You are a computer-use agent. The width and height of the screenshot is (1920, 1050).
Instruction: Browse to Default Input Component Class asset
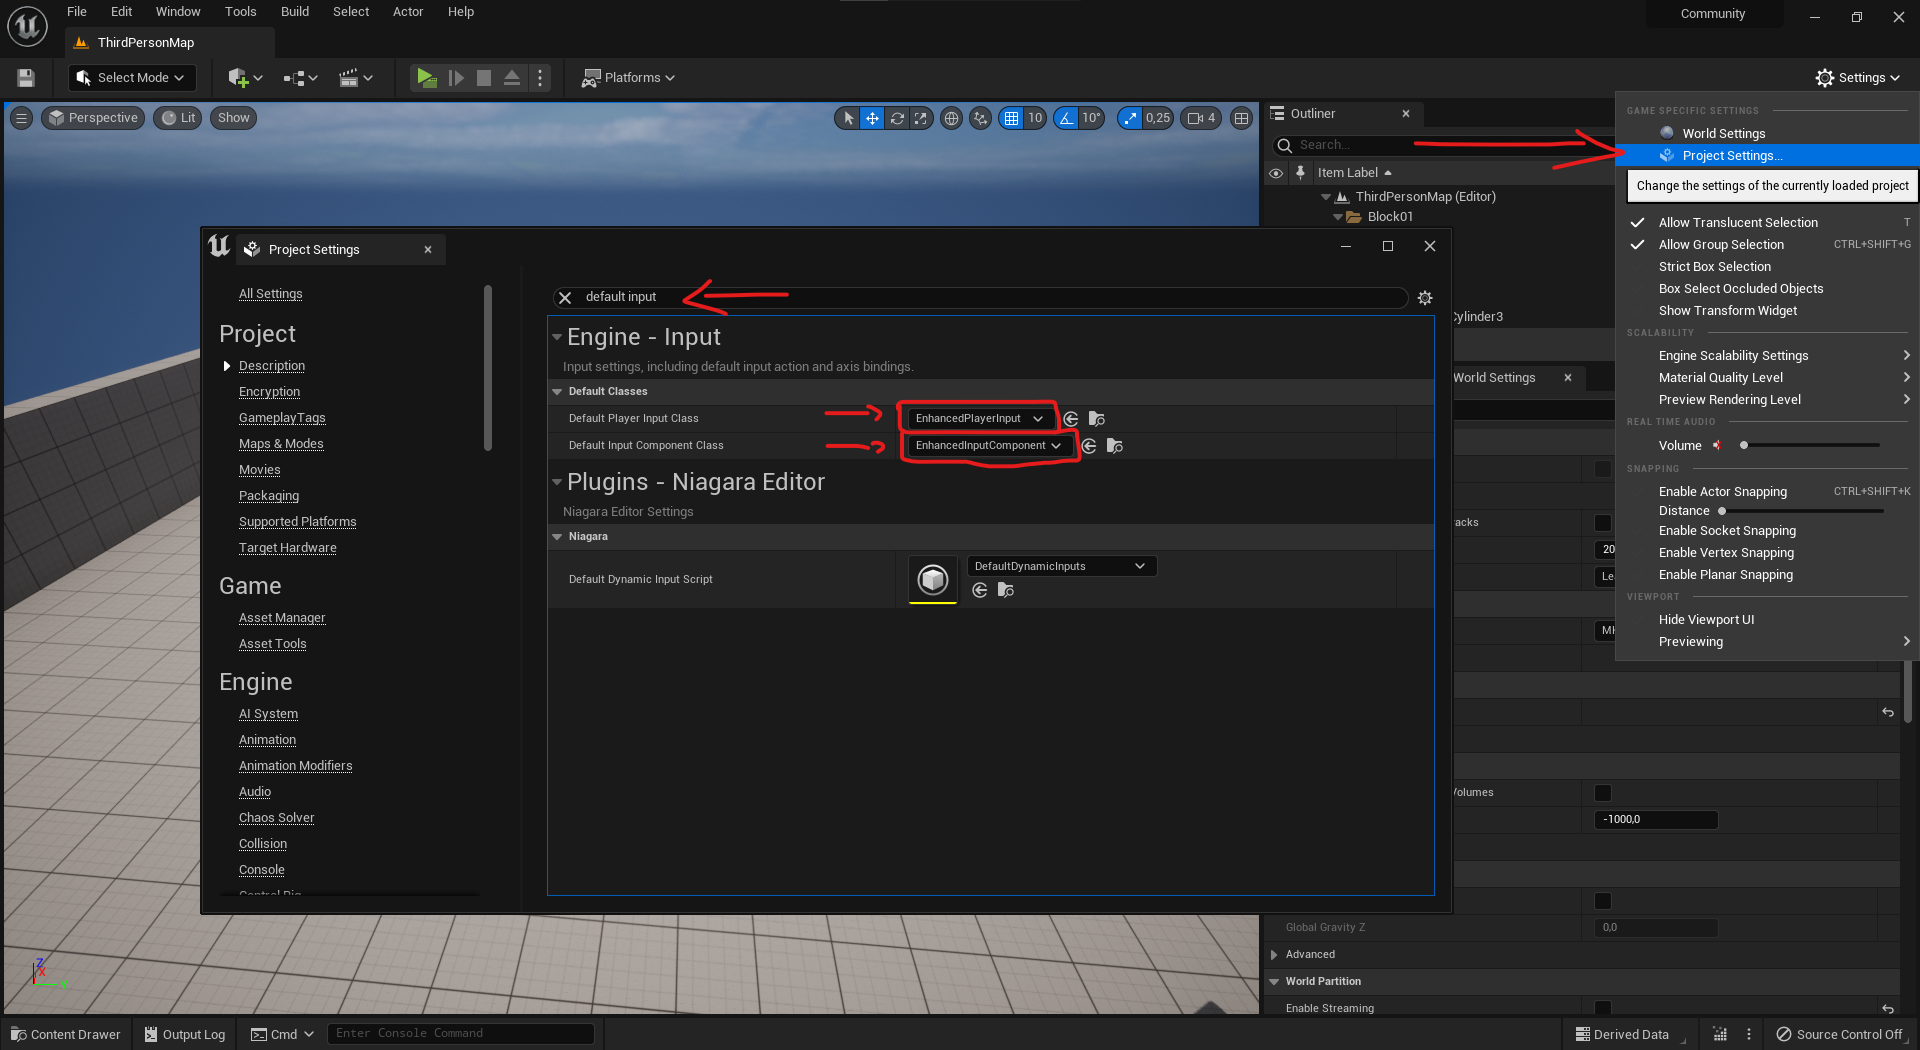click(1115, 445)
